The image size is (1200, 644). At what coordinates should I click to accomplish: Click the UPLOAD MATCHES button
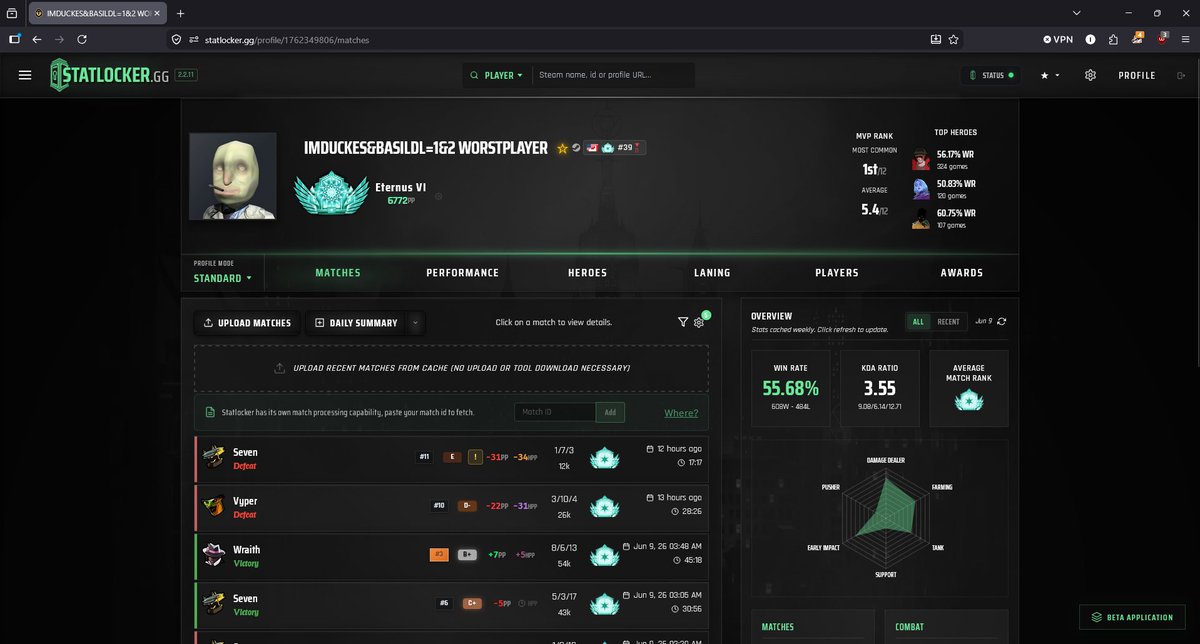[247, 323]
